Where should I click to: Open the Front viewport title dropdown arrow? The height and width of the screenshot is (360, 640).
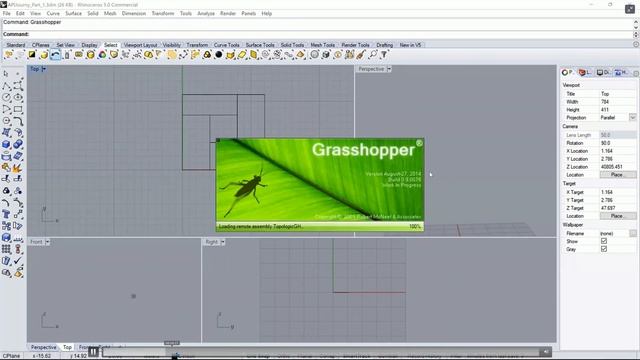[x=47, y=242]
